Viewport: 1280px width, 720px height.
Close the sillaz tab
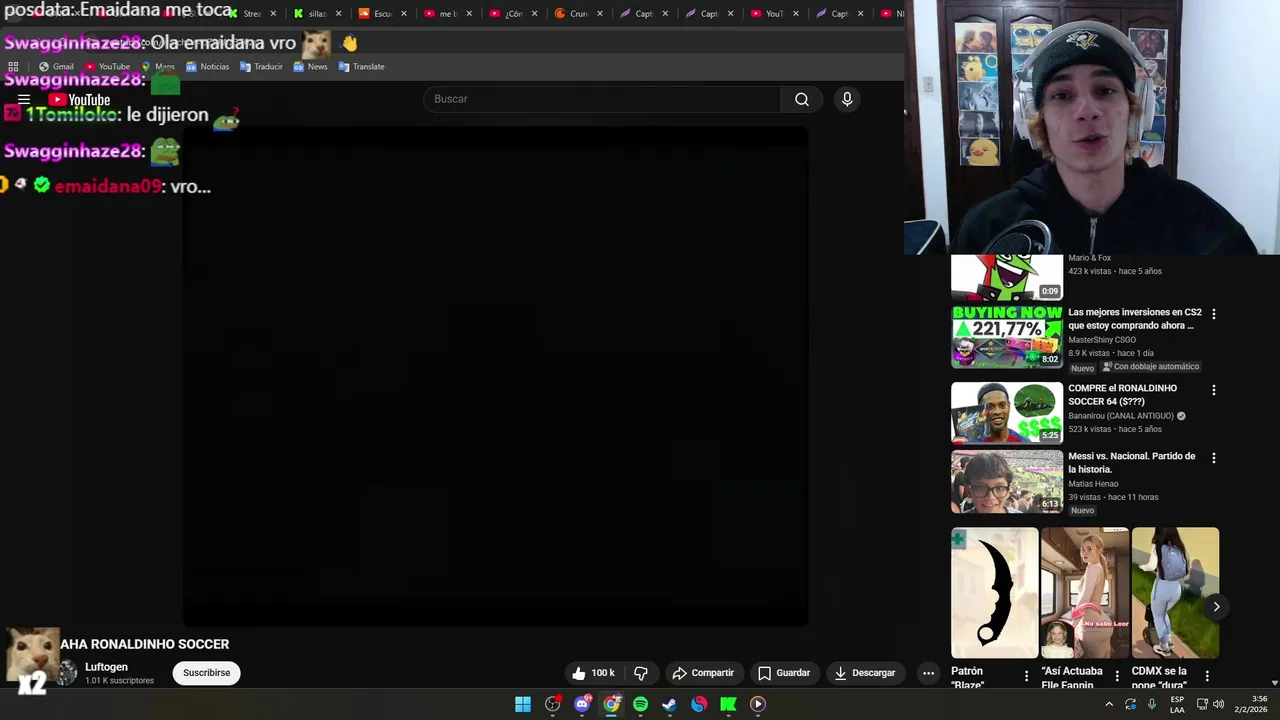tap(339, 14)
